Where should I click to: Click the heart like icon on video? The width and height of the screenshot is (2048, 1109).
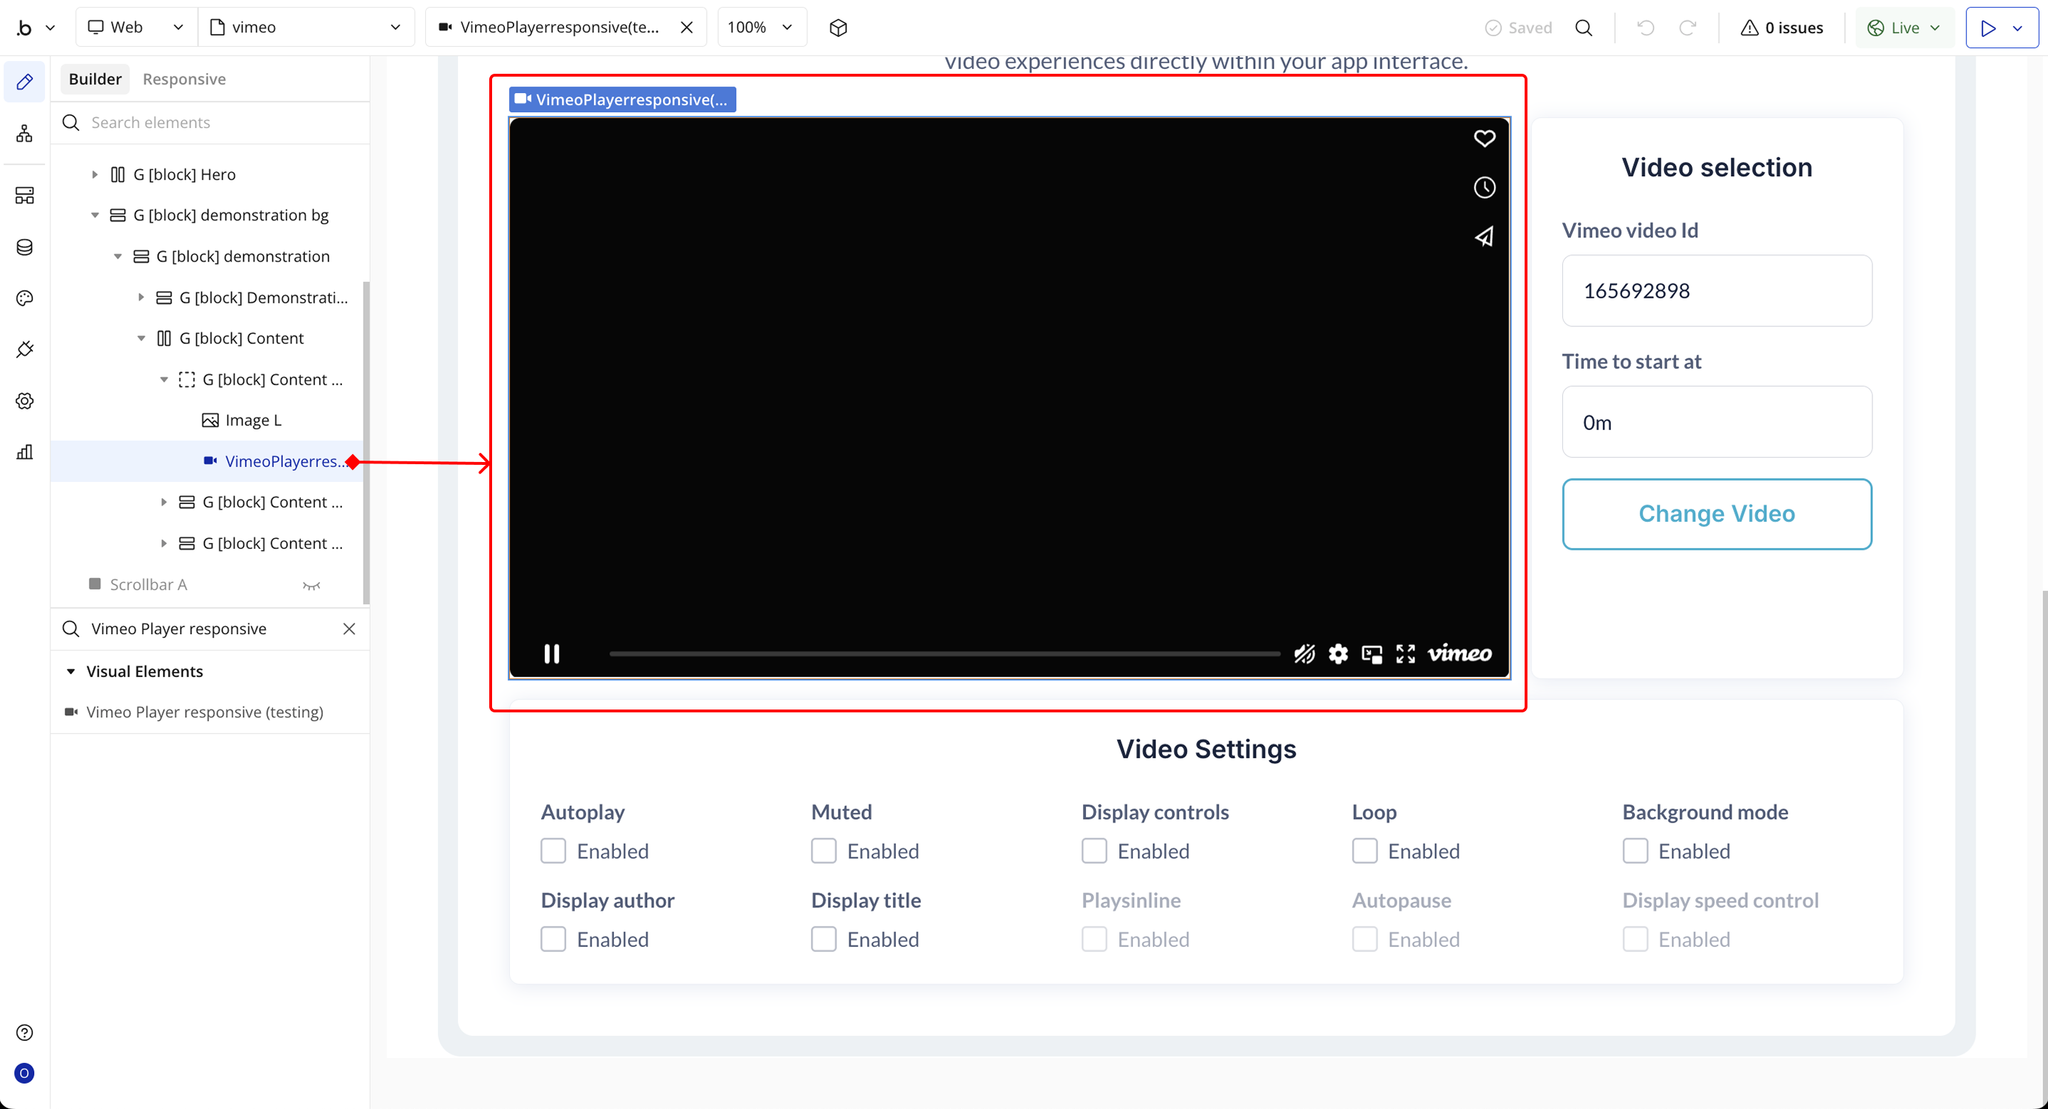(x=1484, y=138)
